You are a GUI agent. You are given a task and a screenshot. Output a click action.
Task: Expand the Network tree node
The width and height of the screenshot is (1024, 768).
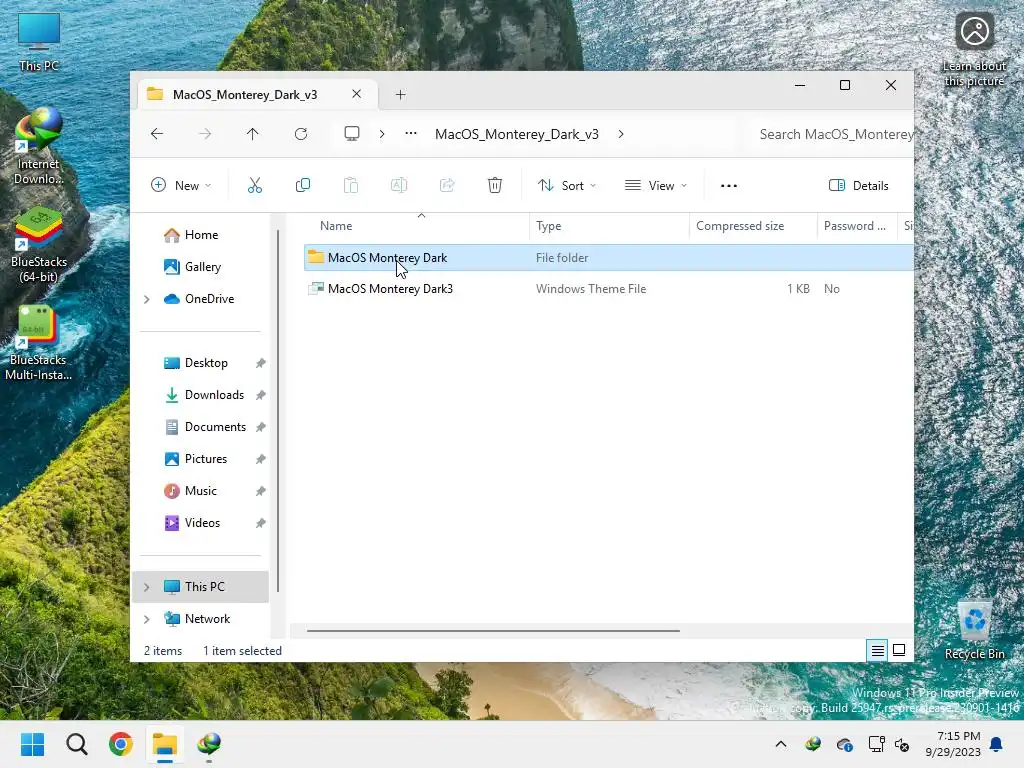[147, 619]
